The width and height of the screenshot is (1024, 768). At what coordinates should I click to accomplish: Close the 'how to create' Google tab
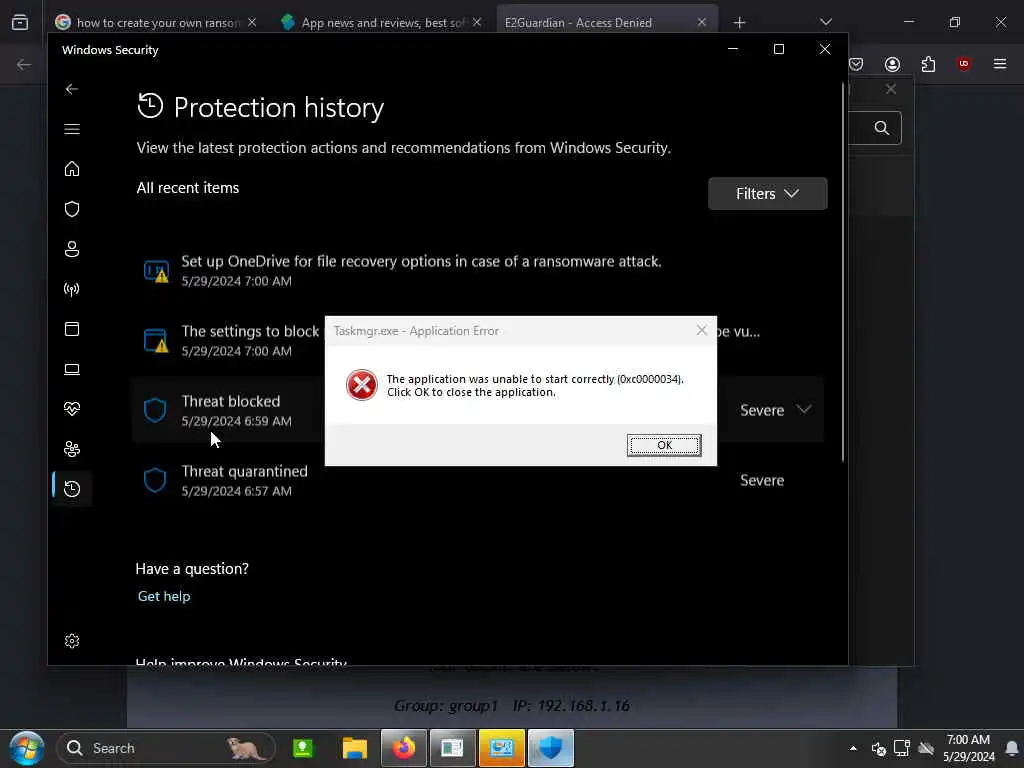[x=252, y=22]
